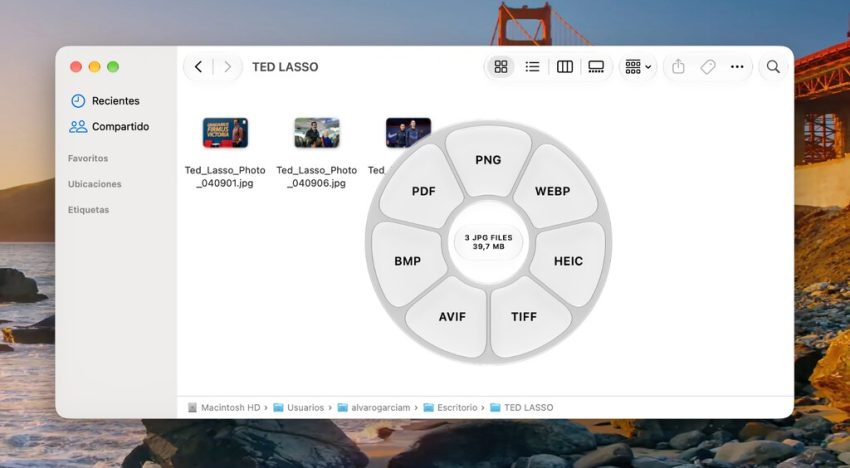Viewport: 850px width, 468px height.
Task: Convert to AVIF in the radial menu
Action: (452, 317)
